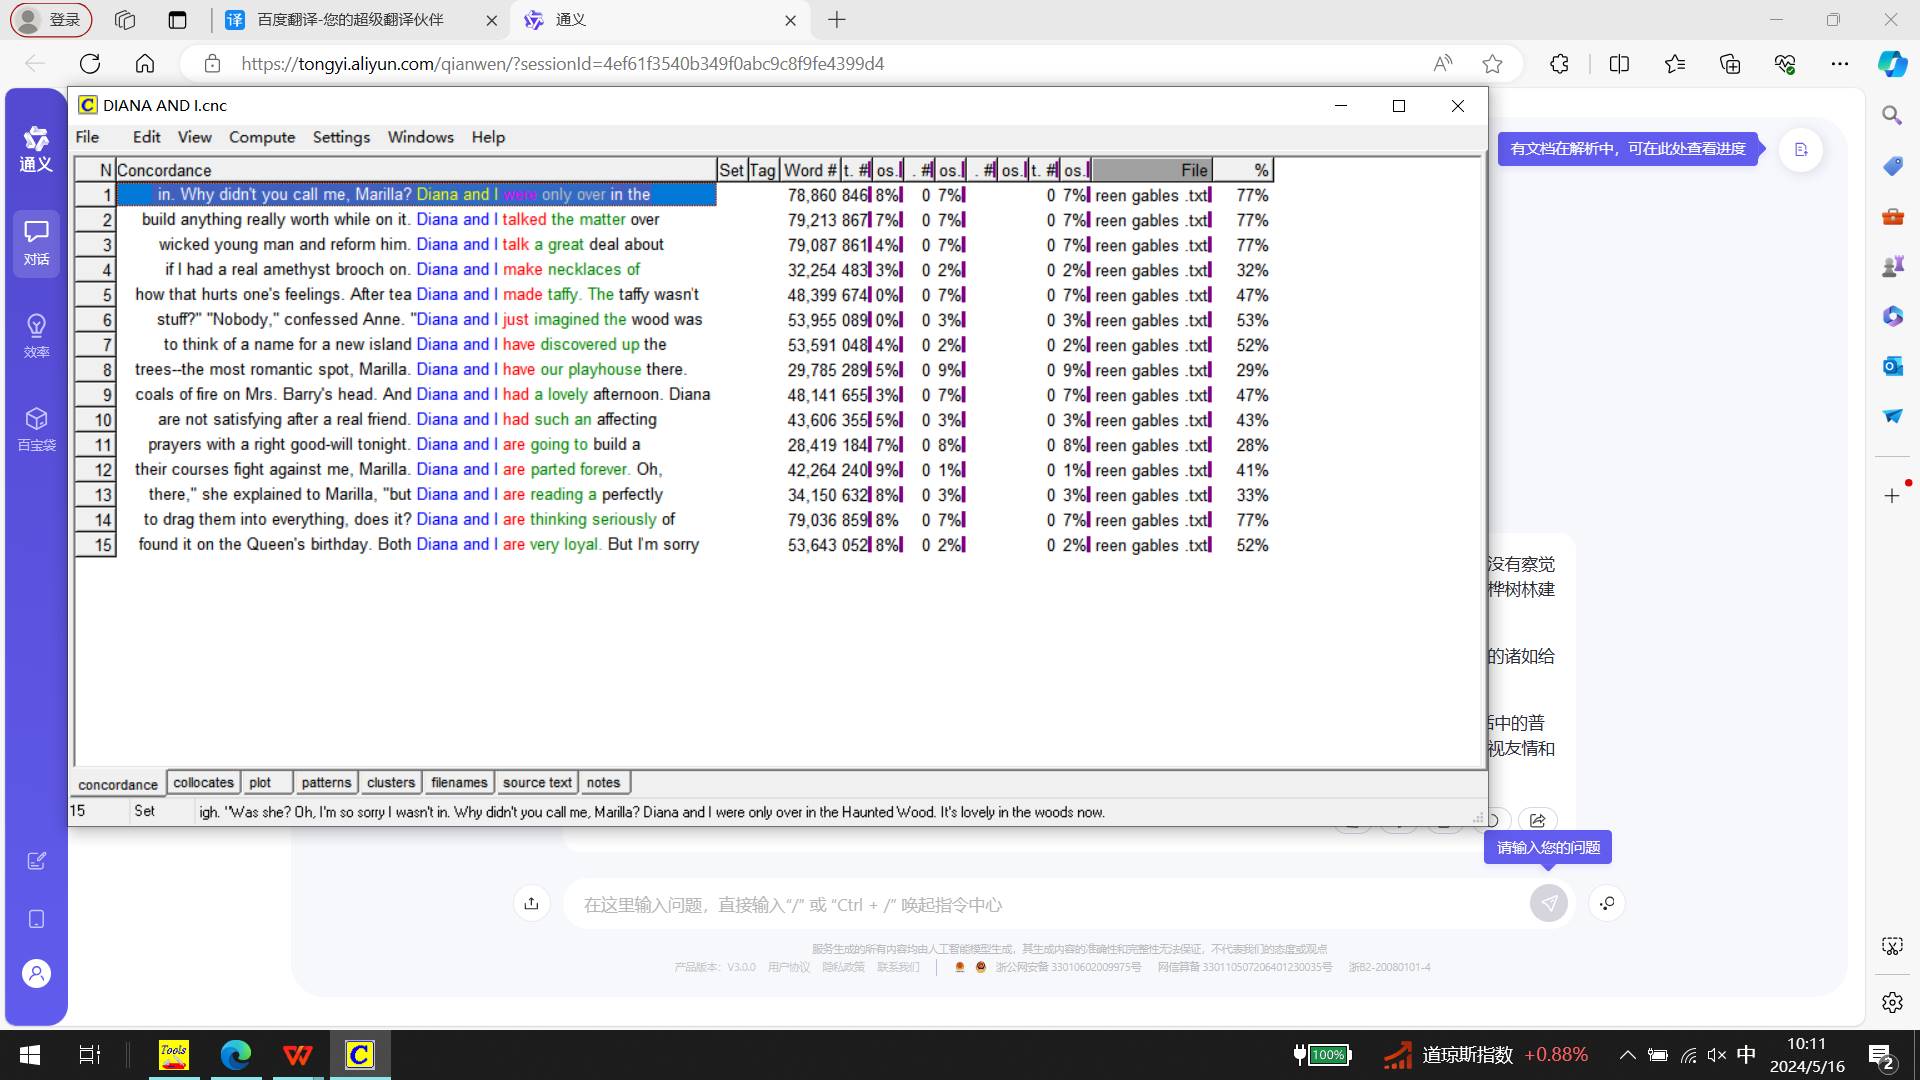Viewport: 1920px width, 1080px height.
Task: Select concordance line 9 row number
Action: click(96, 395)
